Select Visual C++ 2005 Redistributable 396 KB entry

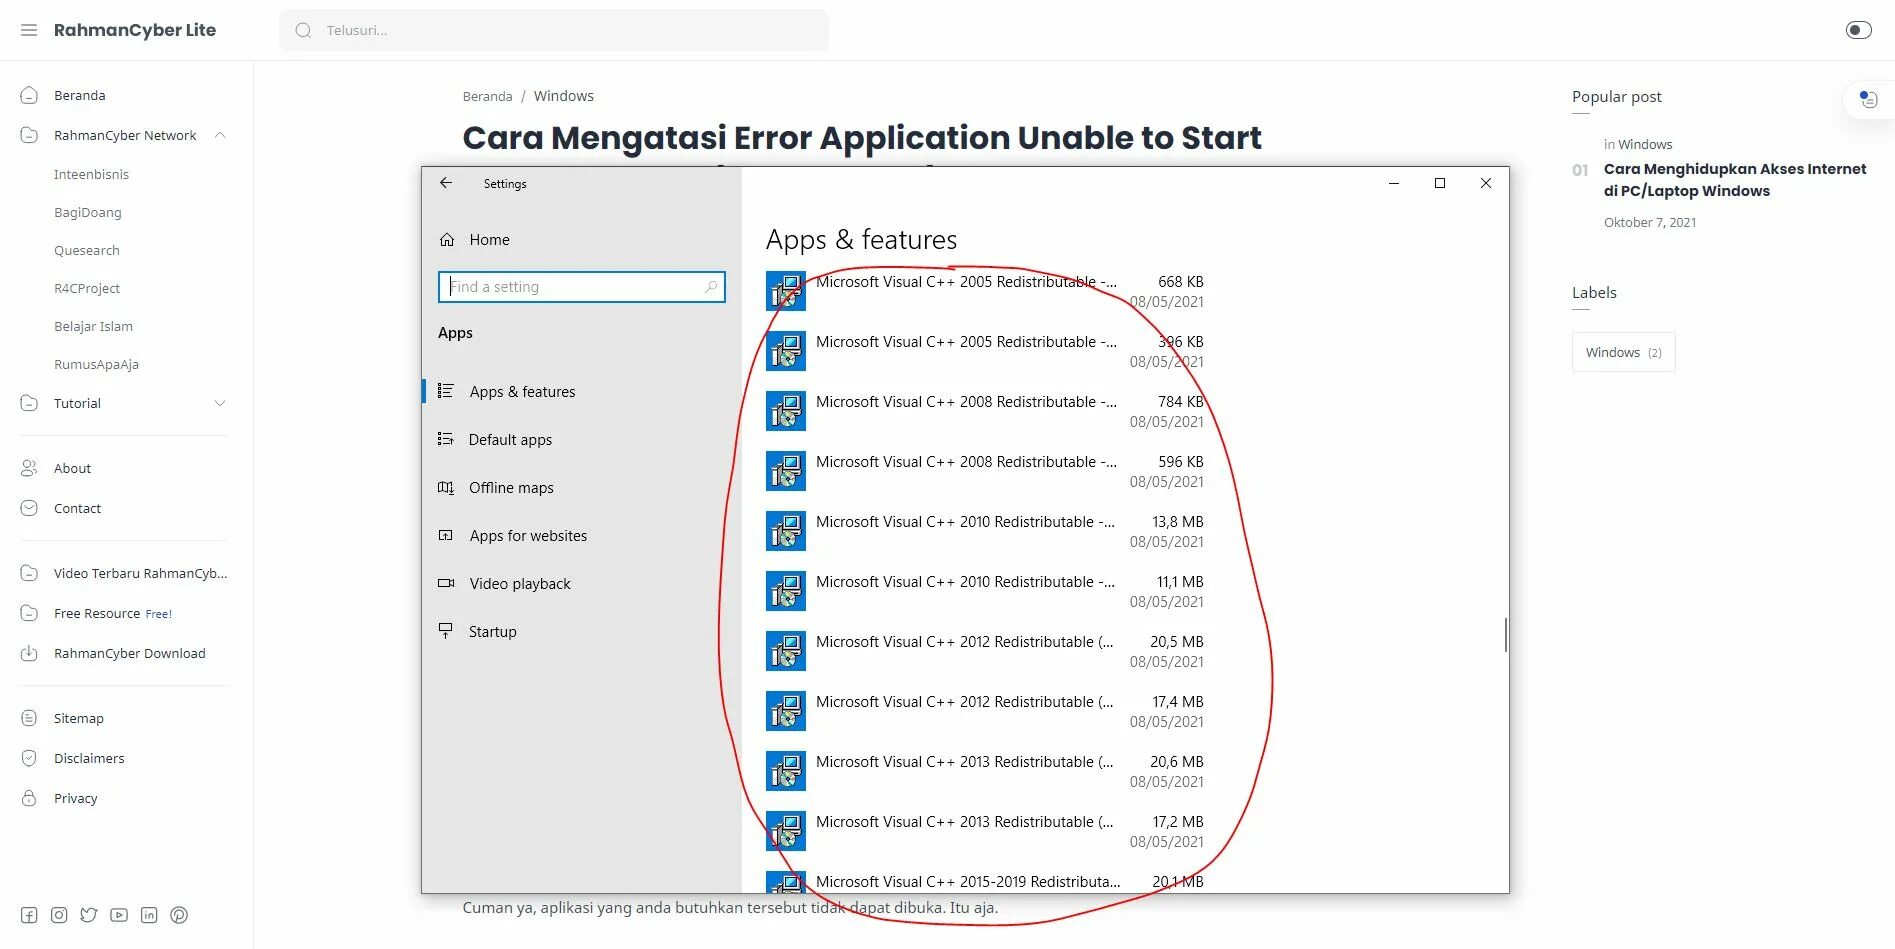(x=985, y=351)
